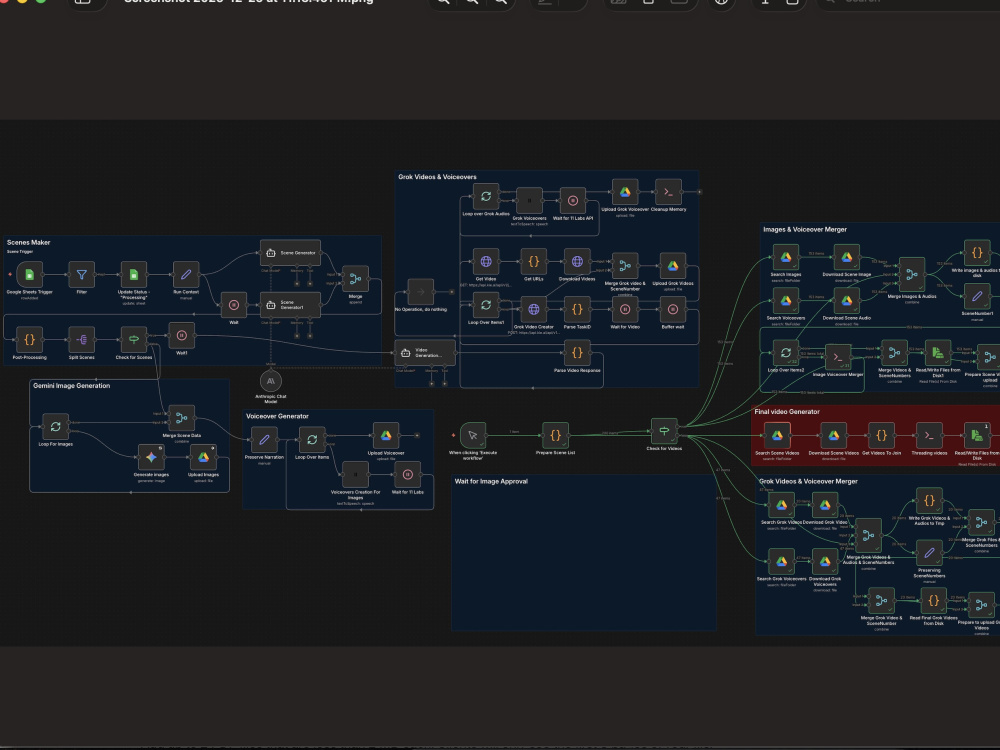Select the Loop For Images node
Screen dimensions: 1000x750
point(55,426)
